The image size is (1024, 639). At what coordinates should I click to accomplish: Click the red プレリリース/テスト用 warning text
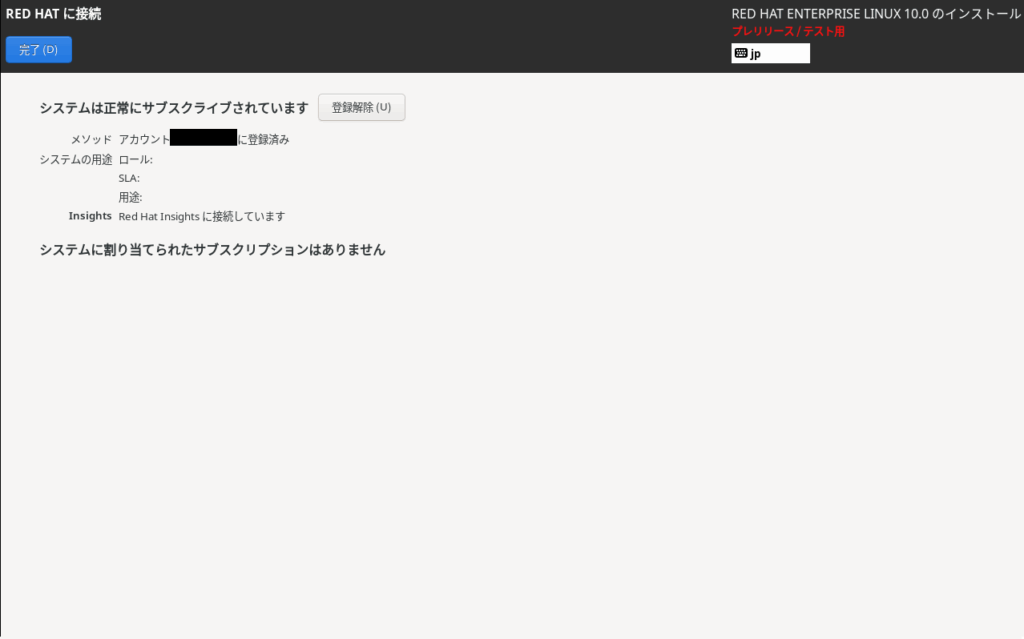click(788, 32)
